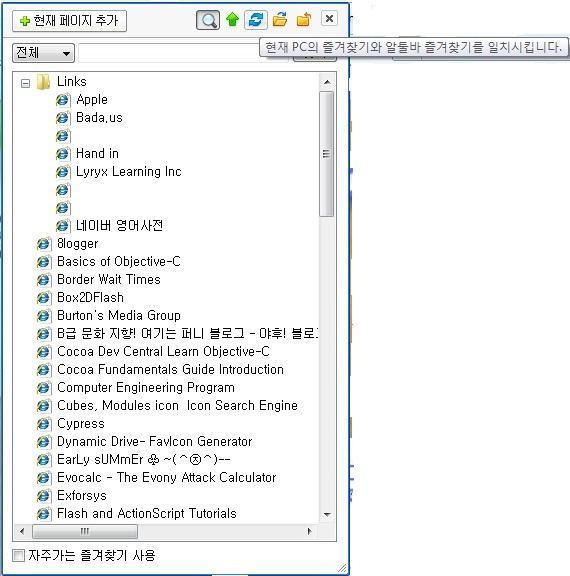Click the IE icon beside Lyryx Learning Inc
Screen dimensions: 570x576
63,172
